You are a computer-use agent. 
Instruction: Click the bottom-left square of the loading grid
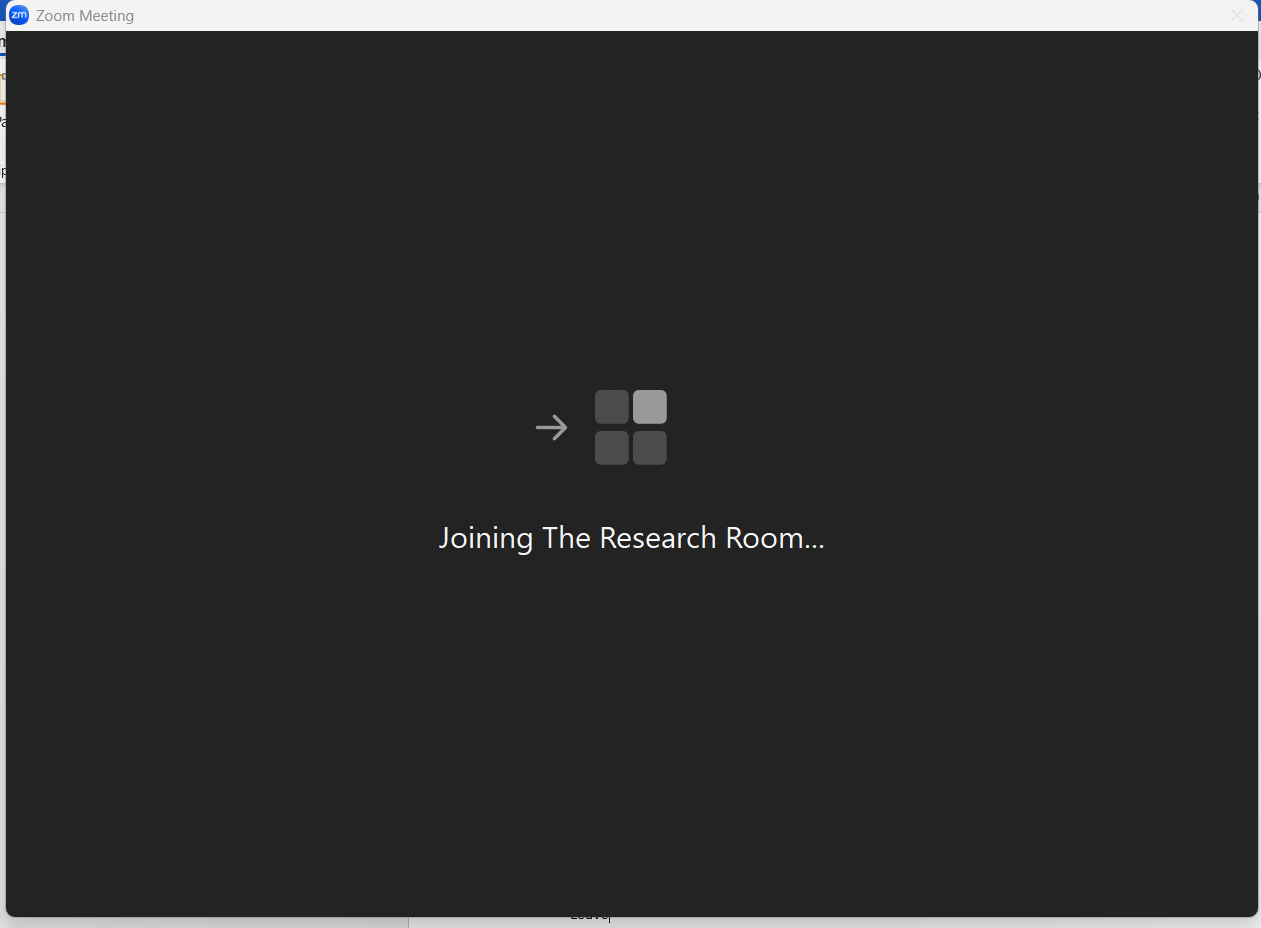click(612, 448)
